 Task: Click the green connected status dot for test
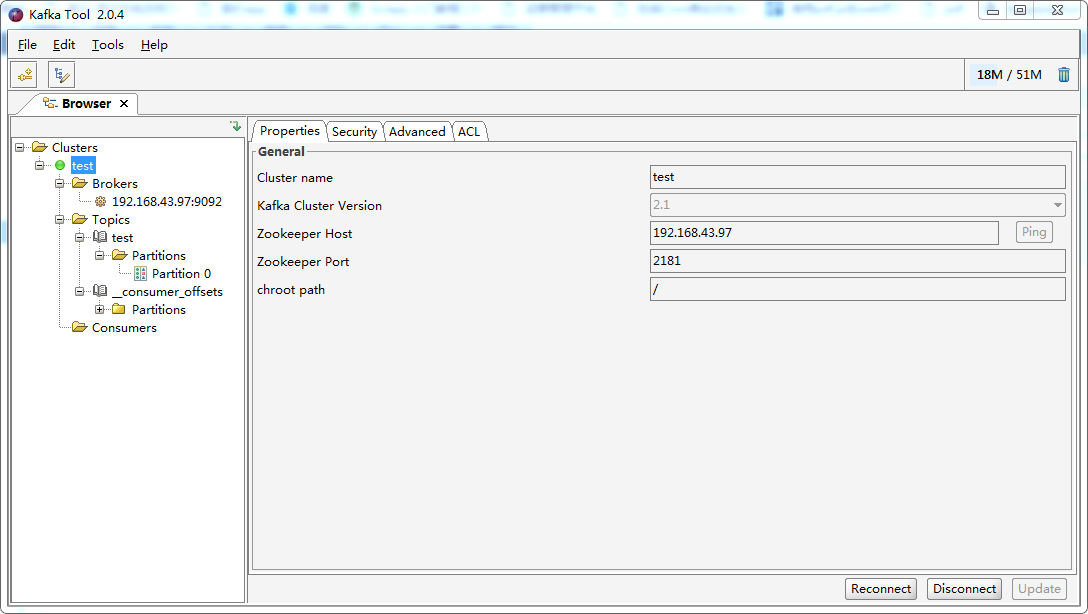[60, 165]
